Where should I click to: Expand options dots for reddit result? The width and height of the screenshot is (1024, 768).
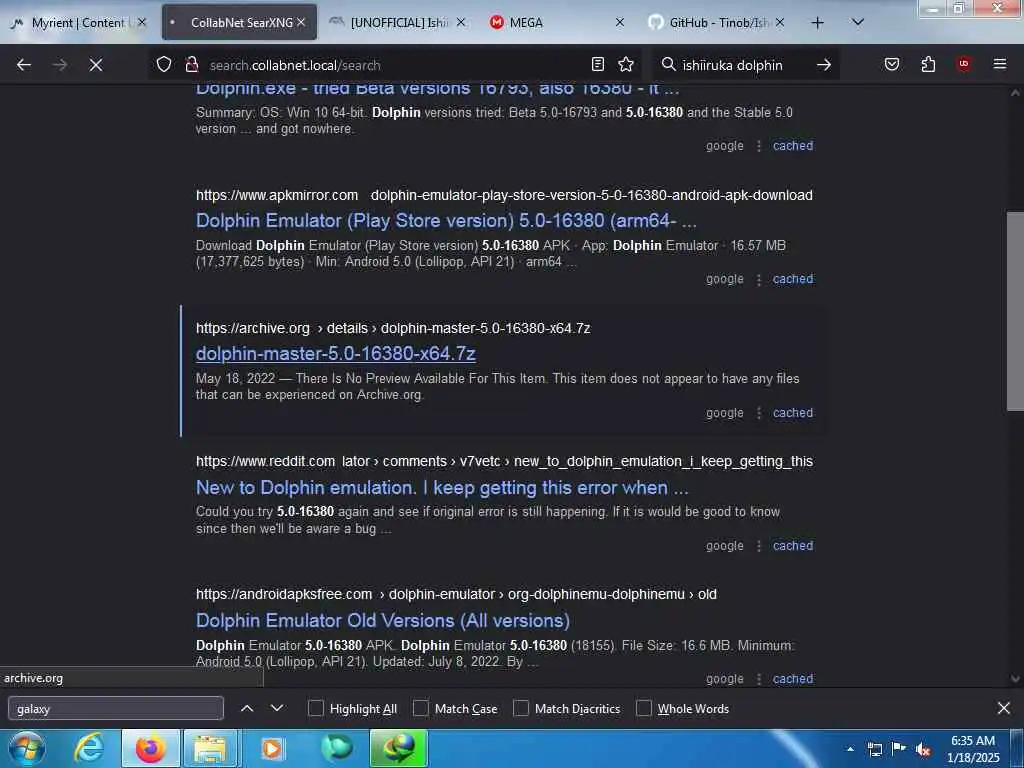click(759, 546)
